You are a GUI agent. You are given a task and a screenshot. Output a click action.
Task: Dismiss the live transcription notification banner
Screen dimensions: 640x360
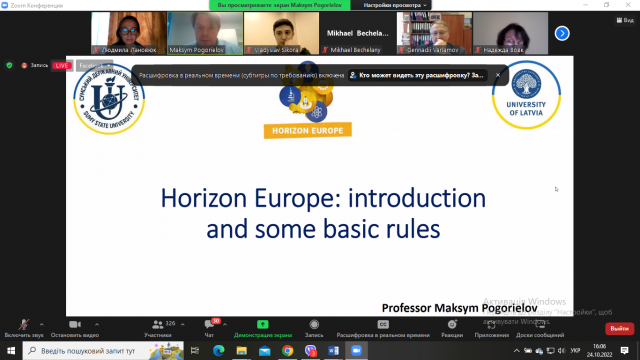pos(498,75)
